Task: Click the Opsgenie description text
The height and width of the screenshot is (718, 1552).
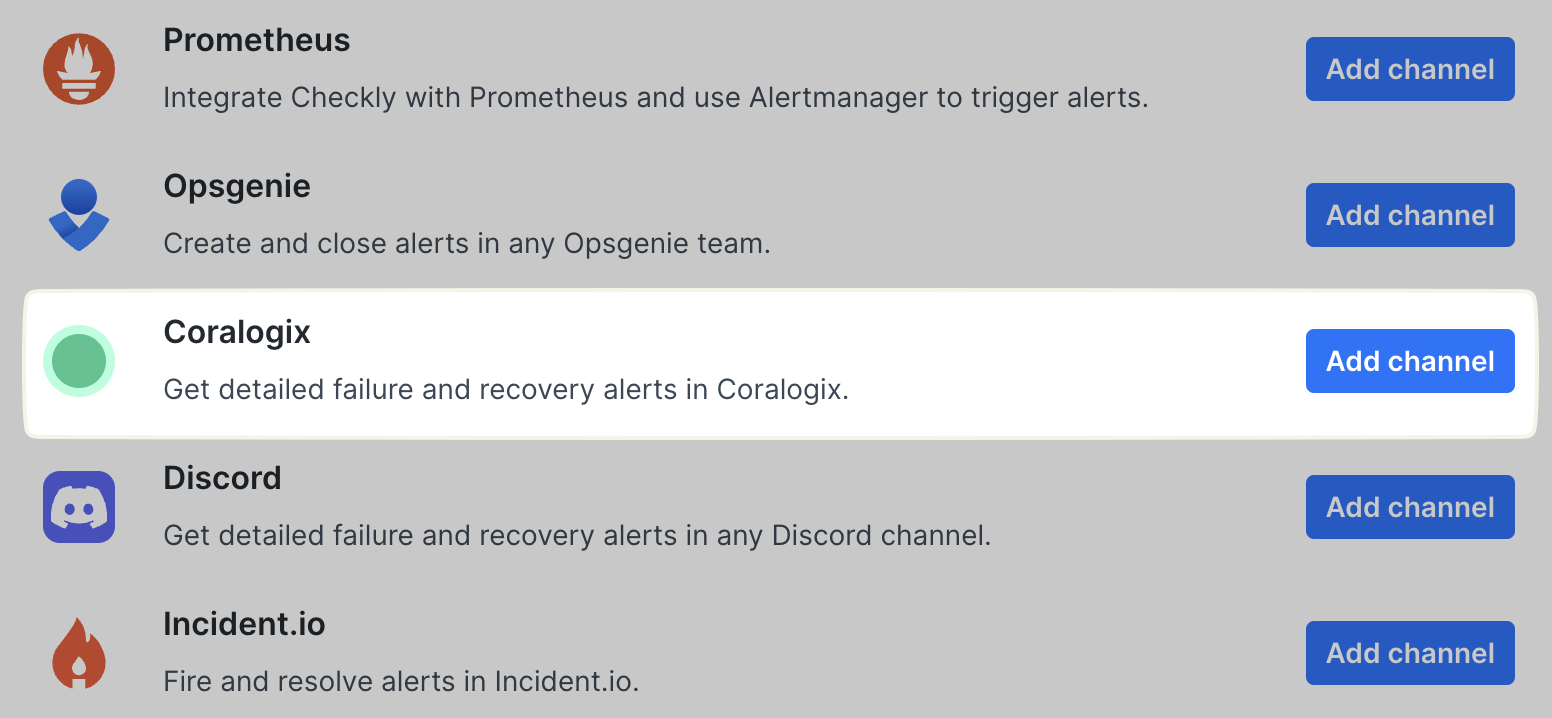Action: click(466, 243)
